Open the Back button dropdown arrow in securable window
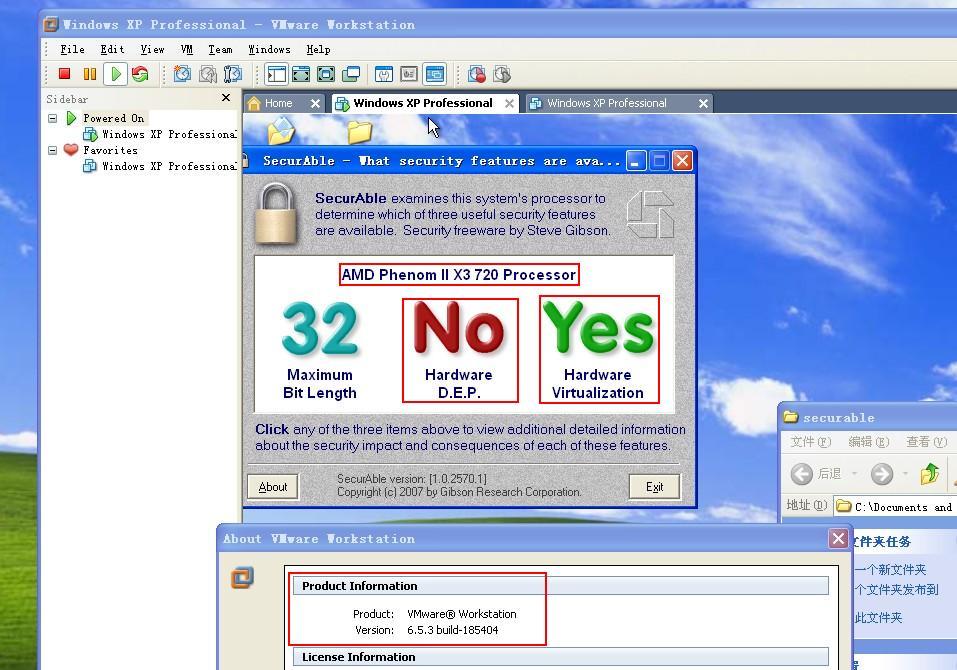The width and height of the screenshot is (957, 670). point(854,474)
